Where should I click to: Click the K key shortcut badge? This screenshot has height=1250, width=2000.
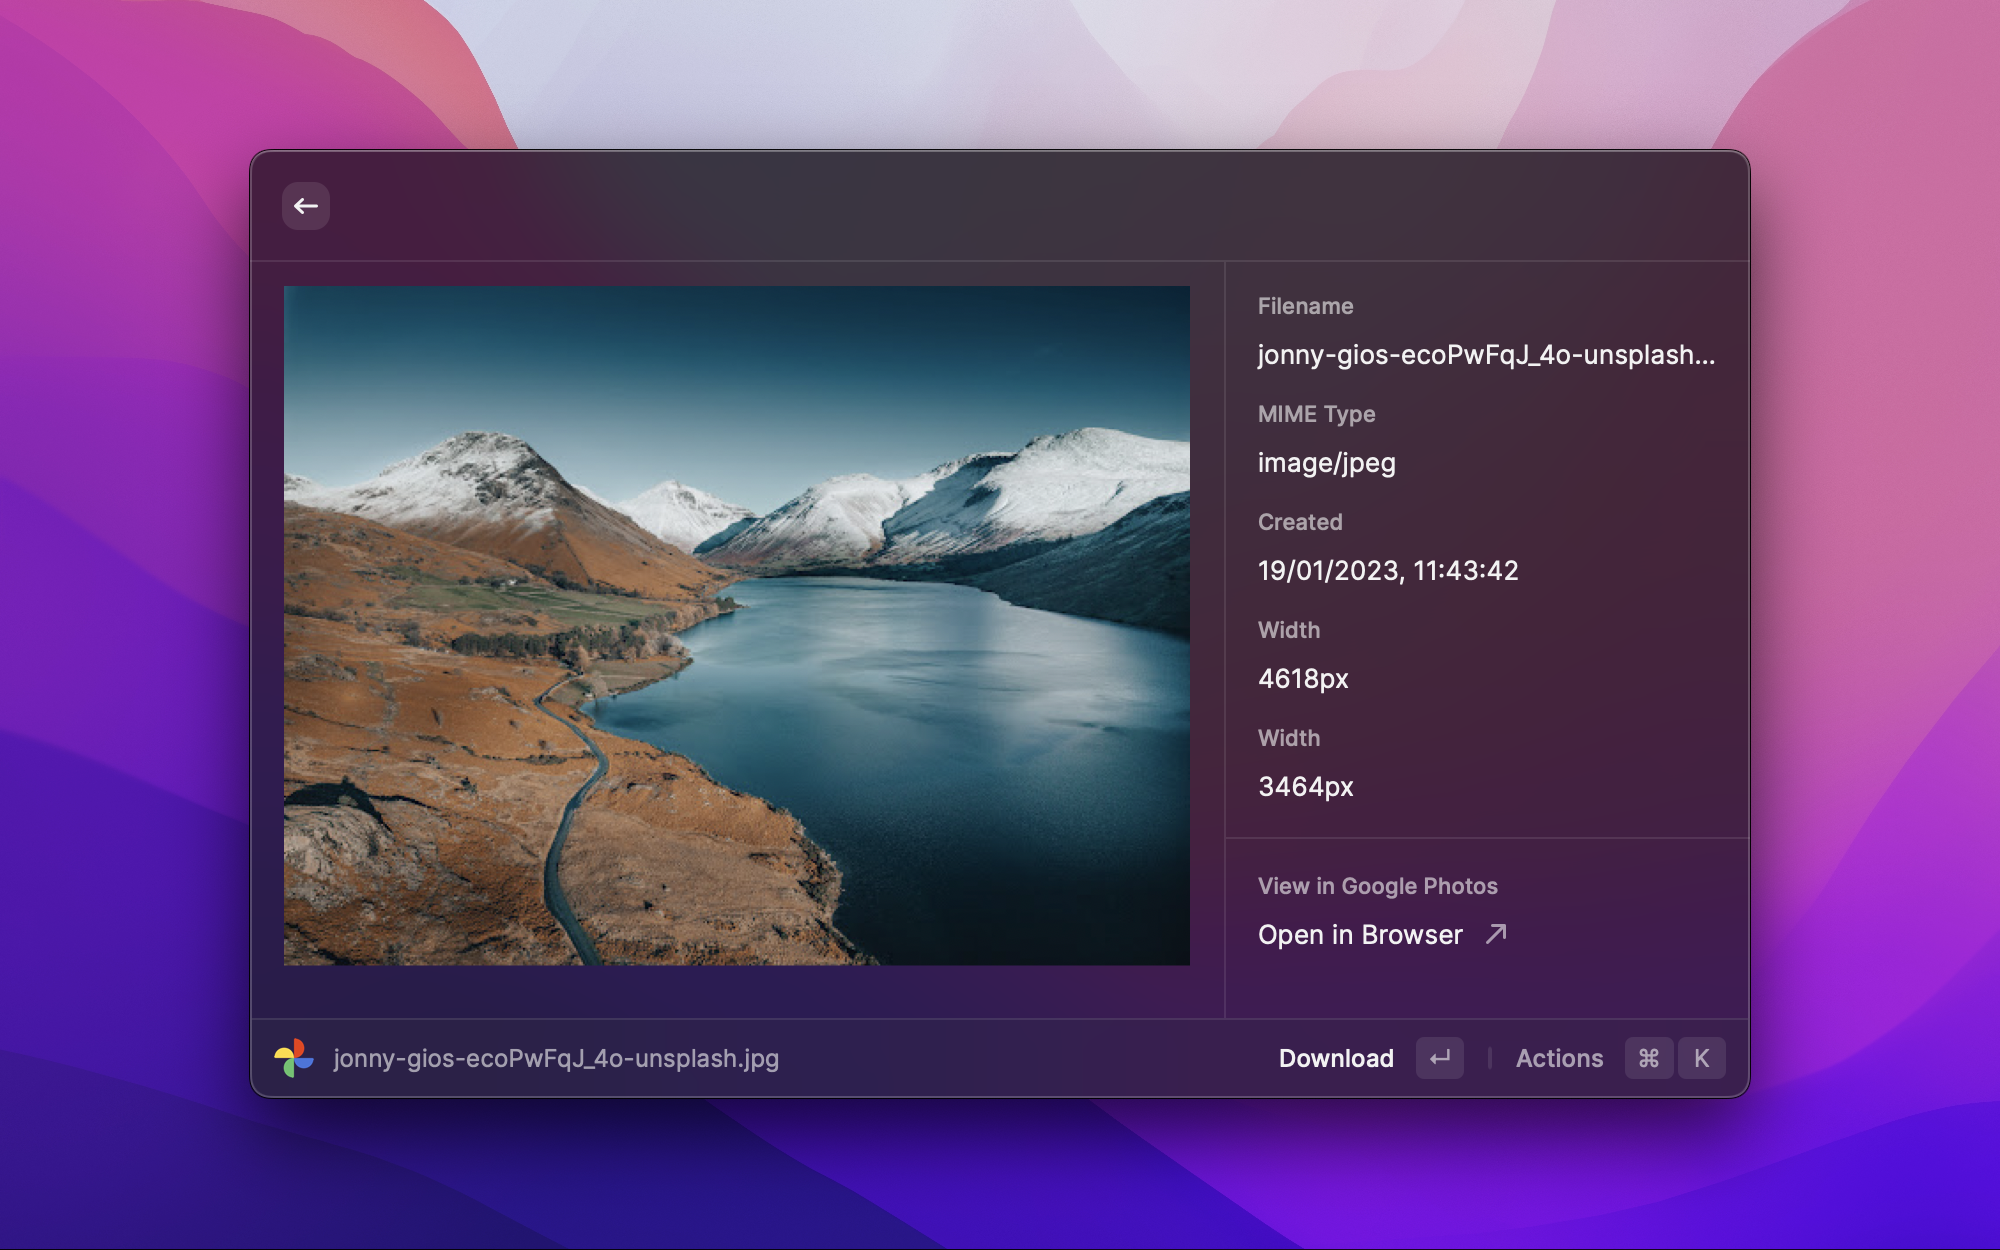point(1701,1058)
